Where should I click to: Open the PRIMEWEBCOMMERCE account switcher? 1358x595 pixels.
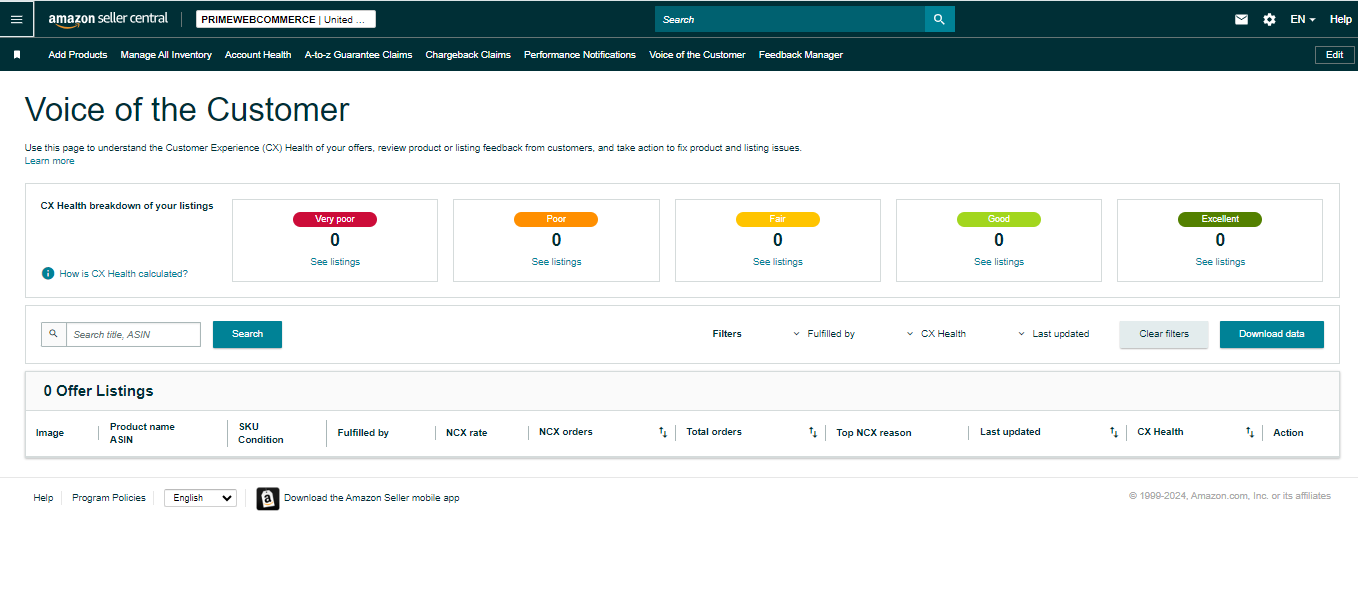(x=285, y=19)
